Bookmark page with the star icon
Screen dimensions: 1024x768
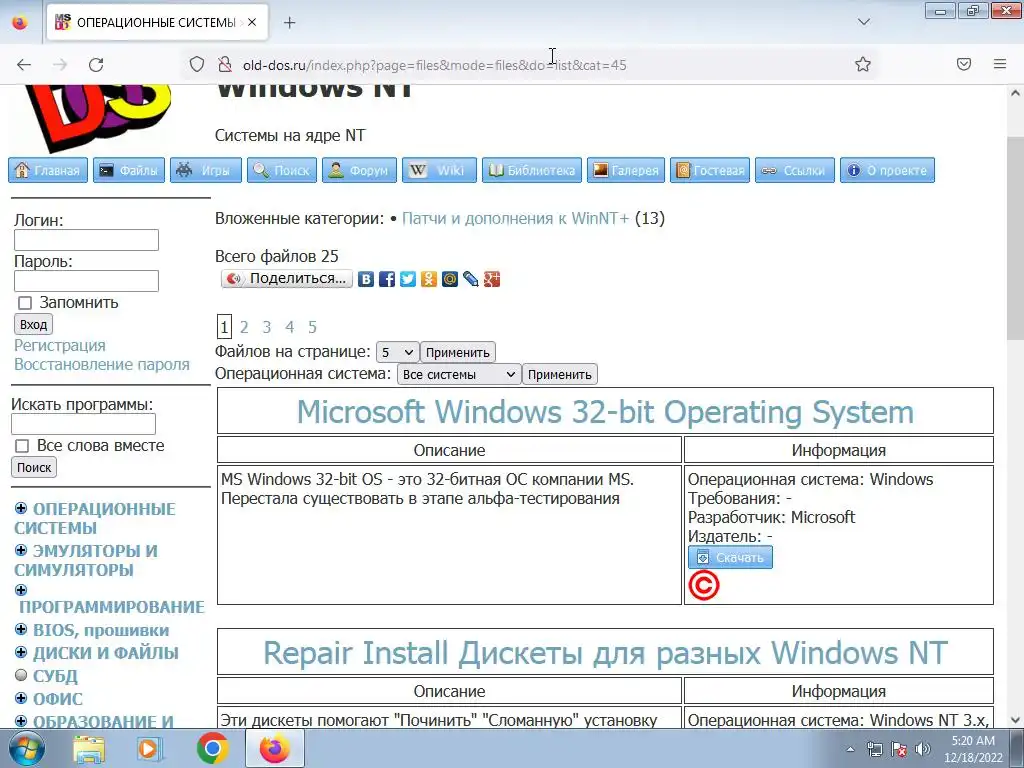coord(863,64)
